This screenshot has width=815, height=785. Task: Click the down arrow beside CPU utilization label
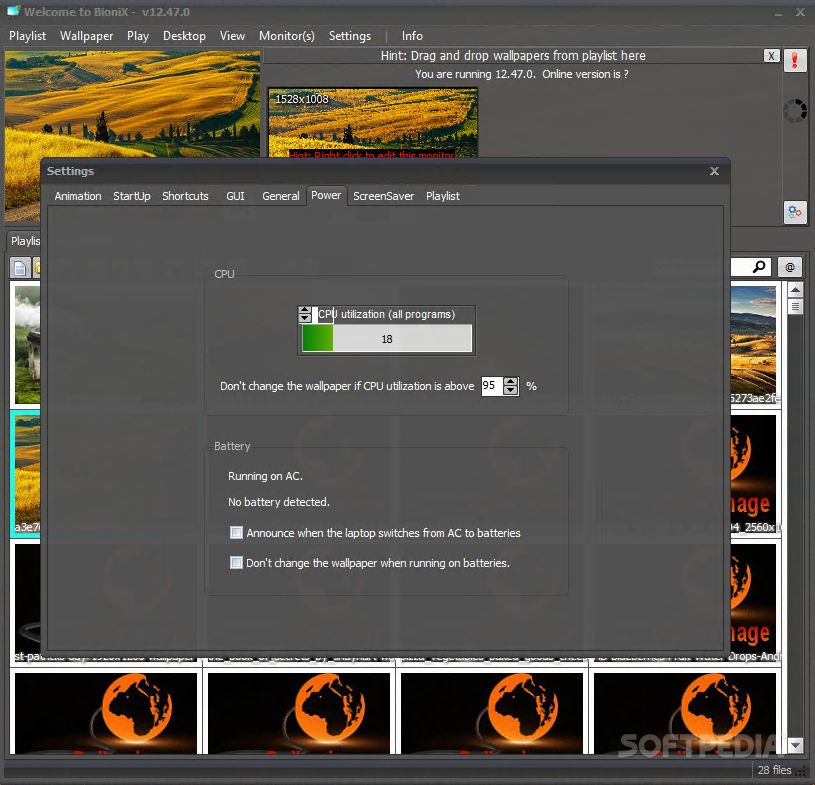pos(305,318)
